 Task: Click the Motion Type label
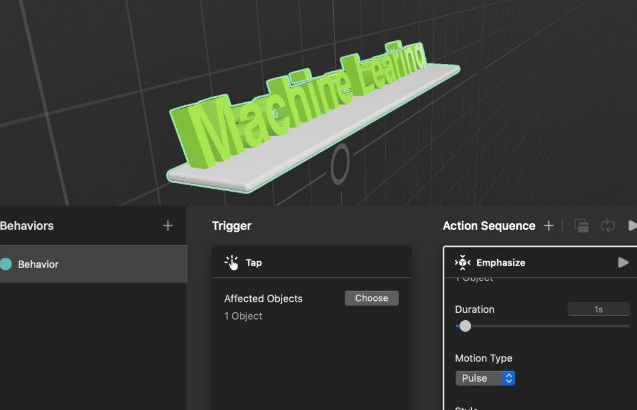click(x=483, y=358)
